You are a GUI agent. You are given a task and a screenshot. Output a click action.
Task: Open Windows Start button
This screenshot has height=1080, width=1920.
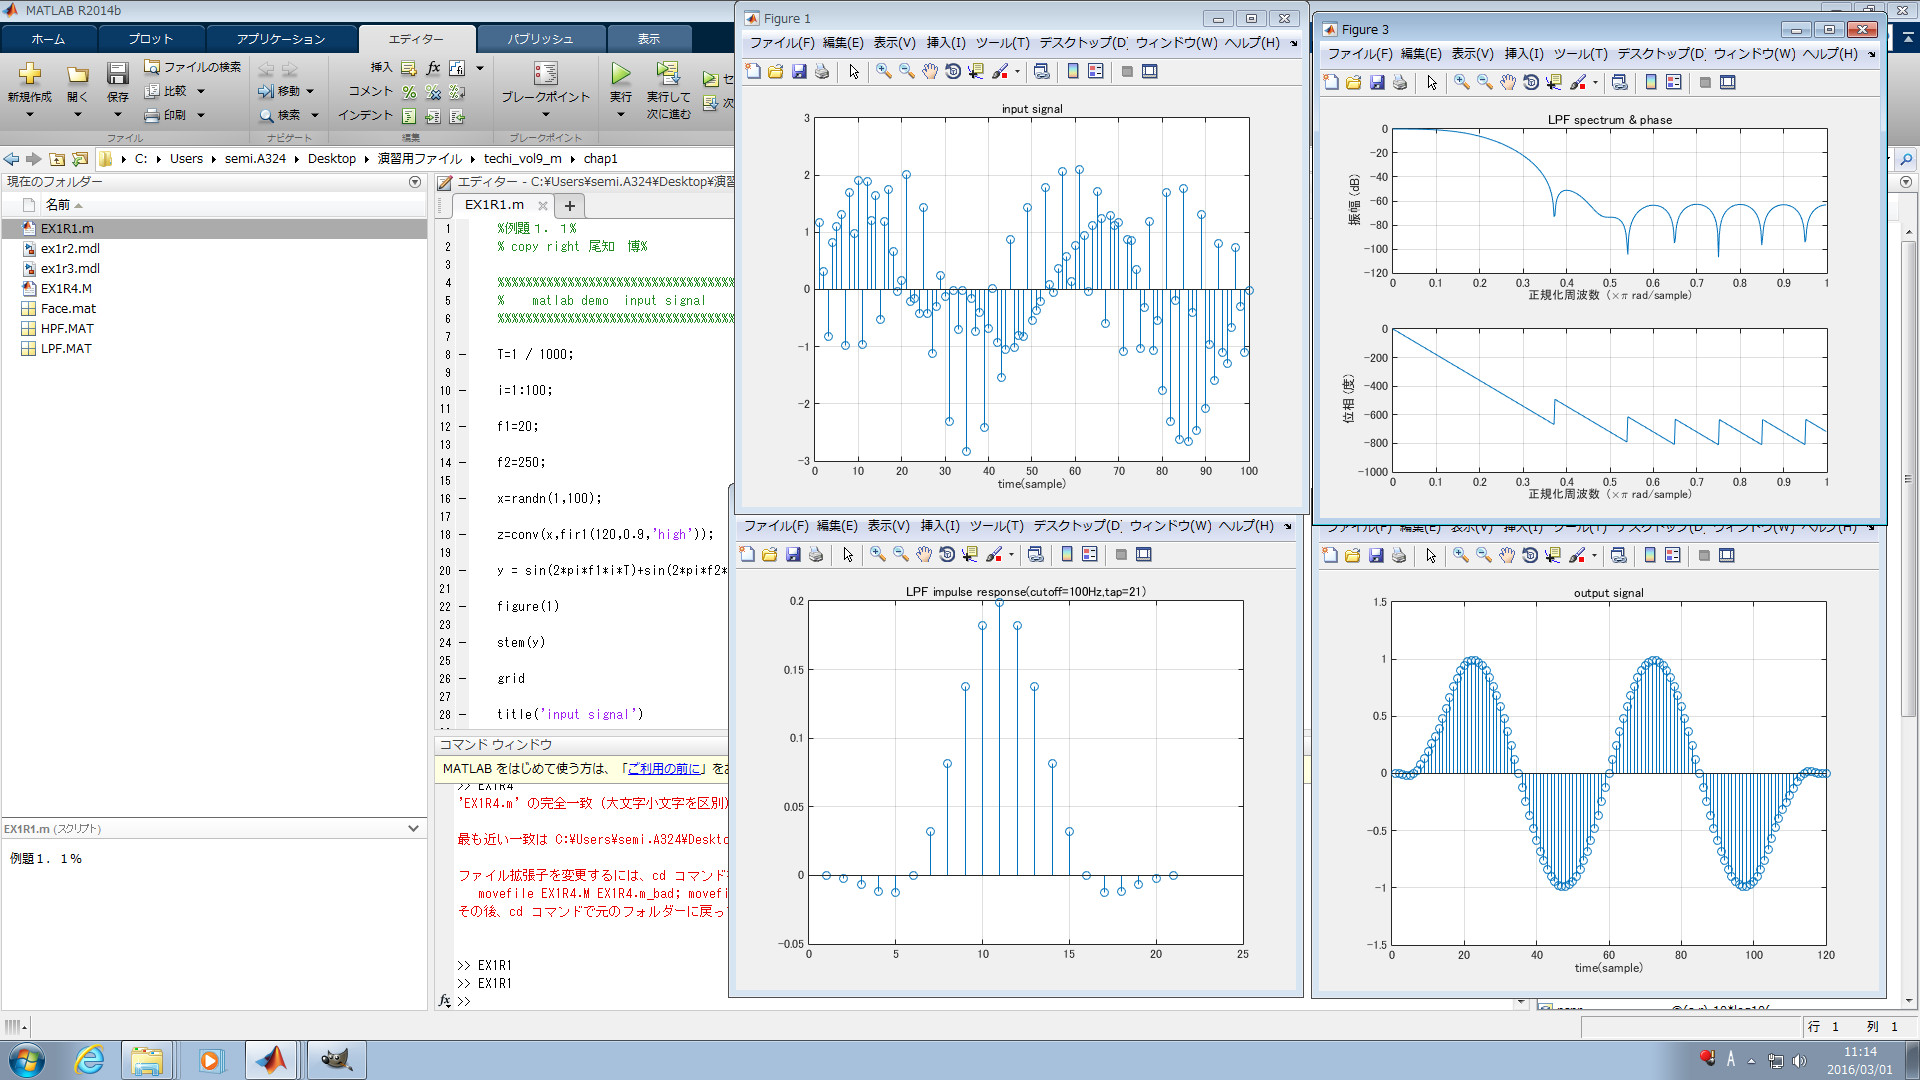(x=27, y=1060)
